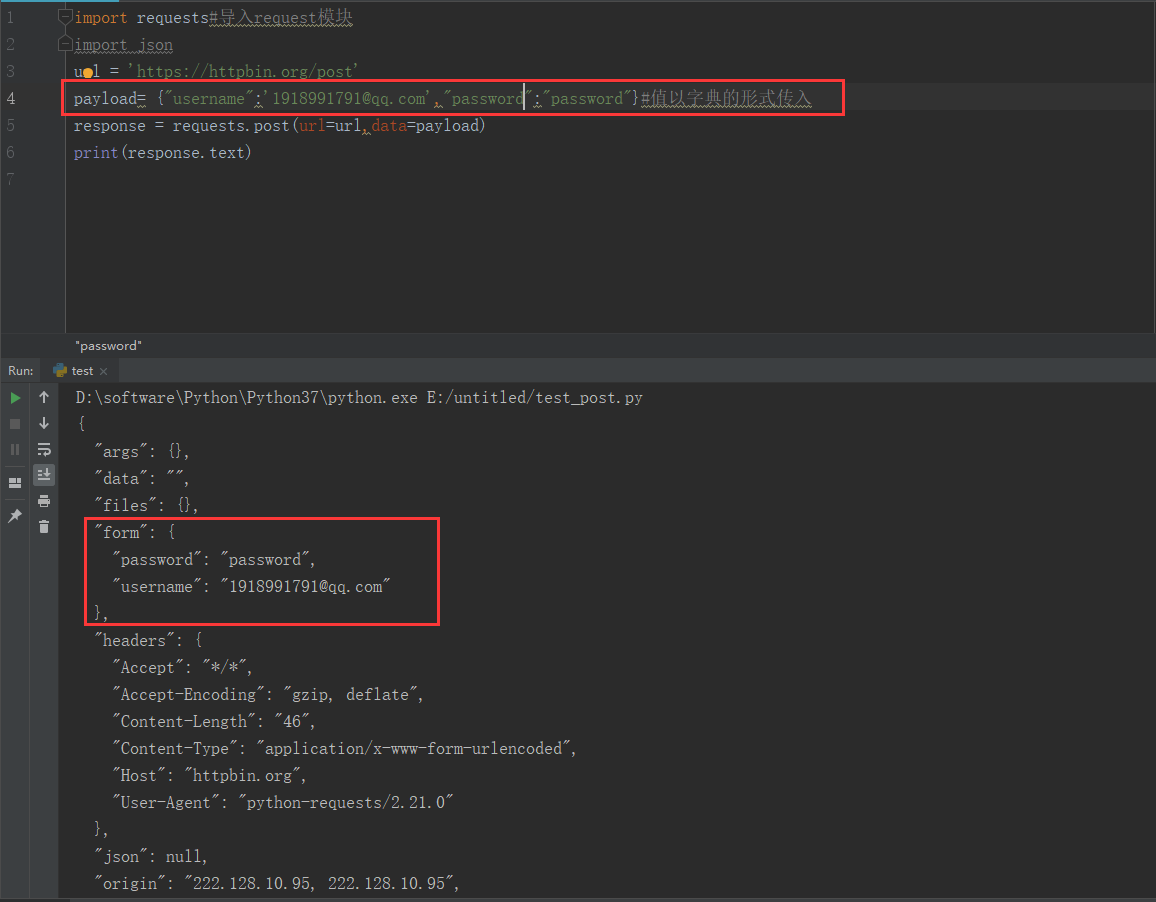Click the fold end marker on line 2
Screen dimensions: 1156x902
pos(65,45)
